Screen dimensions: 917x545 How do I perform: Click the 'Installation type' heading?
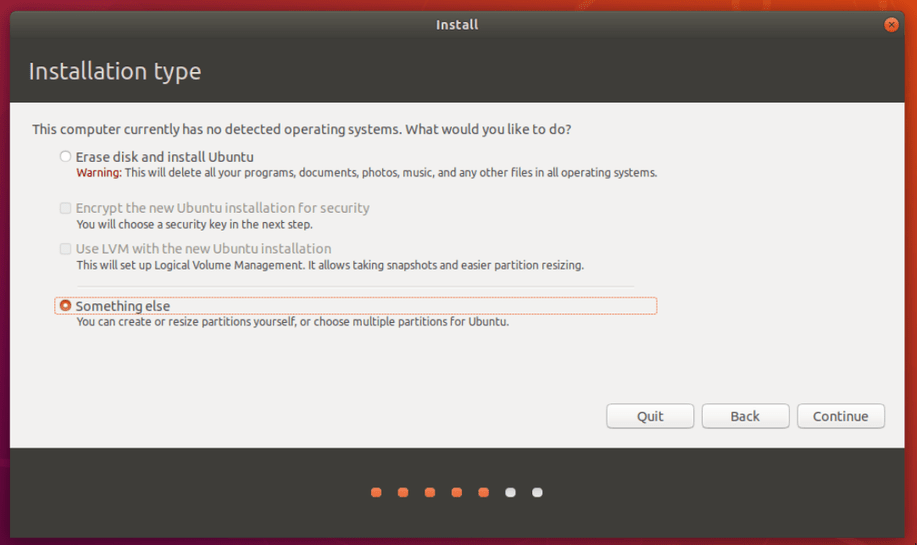click(x=115, y=71)
